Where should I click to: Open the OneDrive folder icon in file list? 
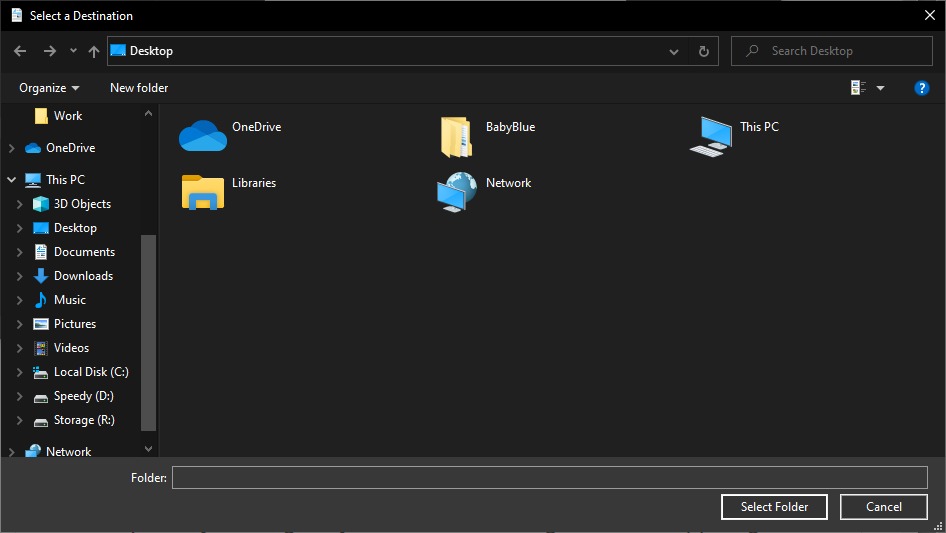point(203,135)
